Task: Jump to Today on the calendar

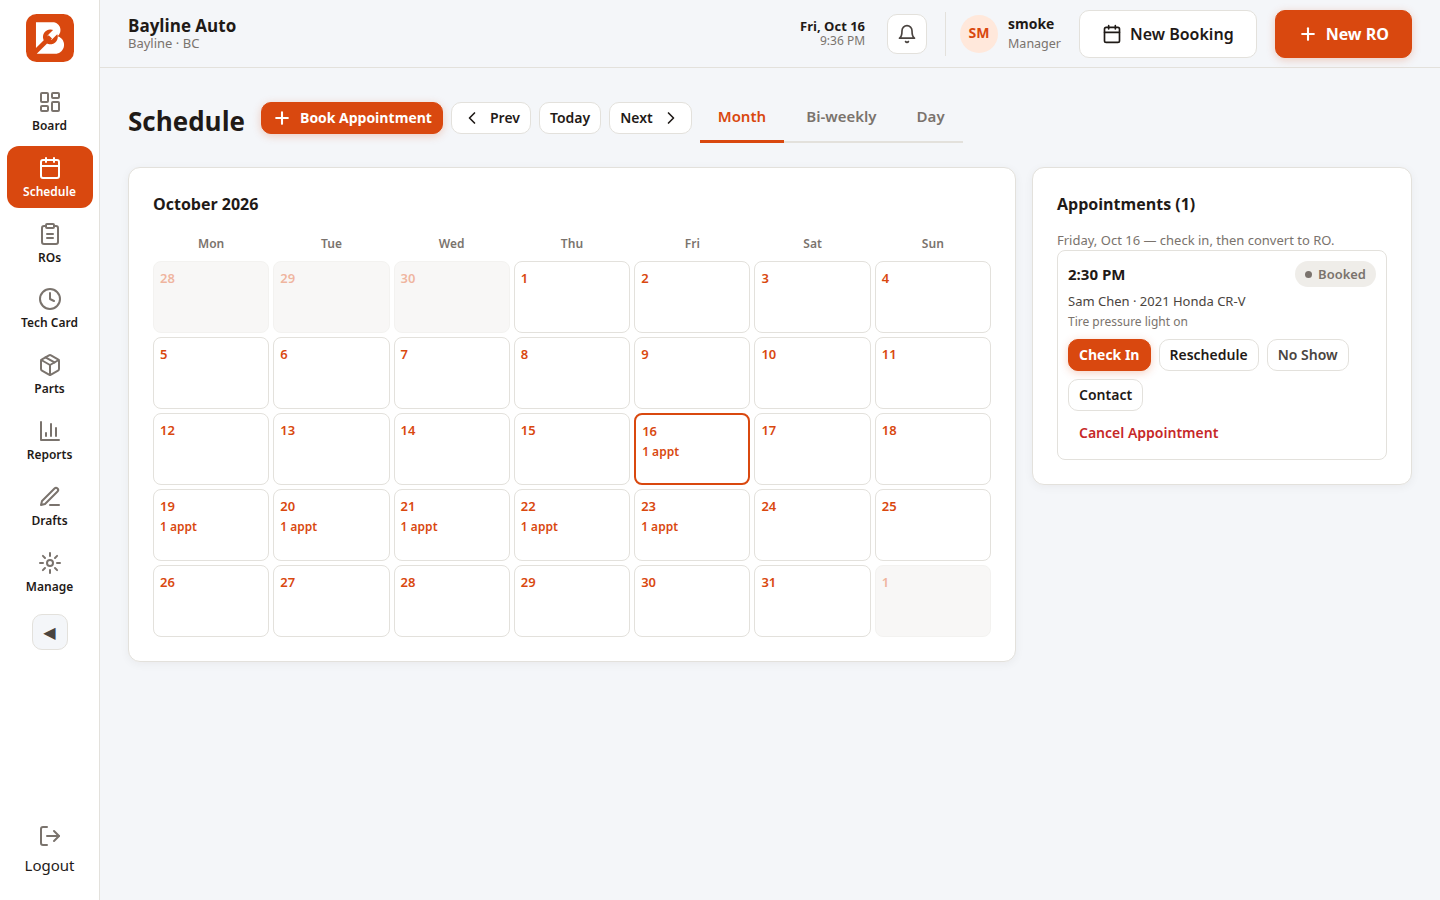Action: click(x=570, y=118)
